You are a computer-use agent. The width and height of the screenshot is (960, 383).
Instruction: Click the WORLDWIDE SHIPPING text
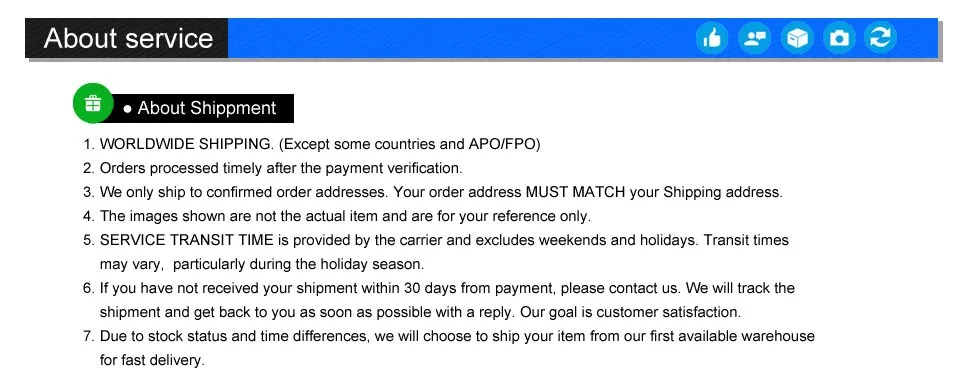tap(186, 144)
